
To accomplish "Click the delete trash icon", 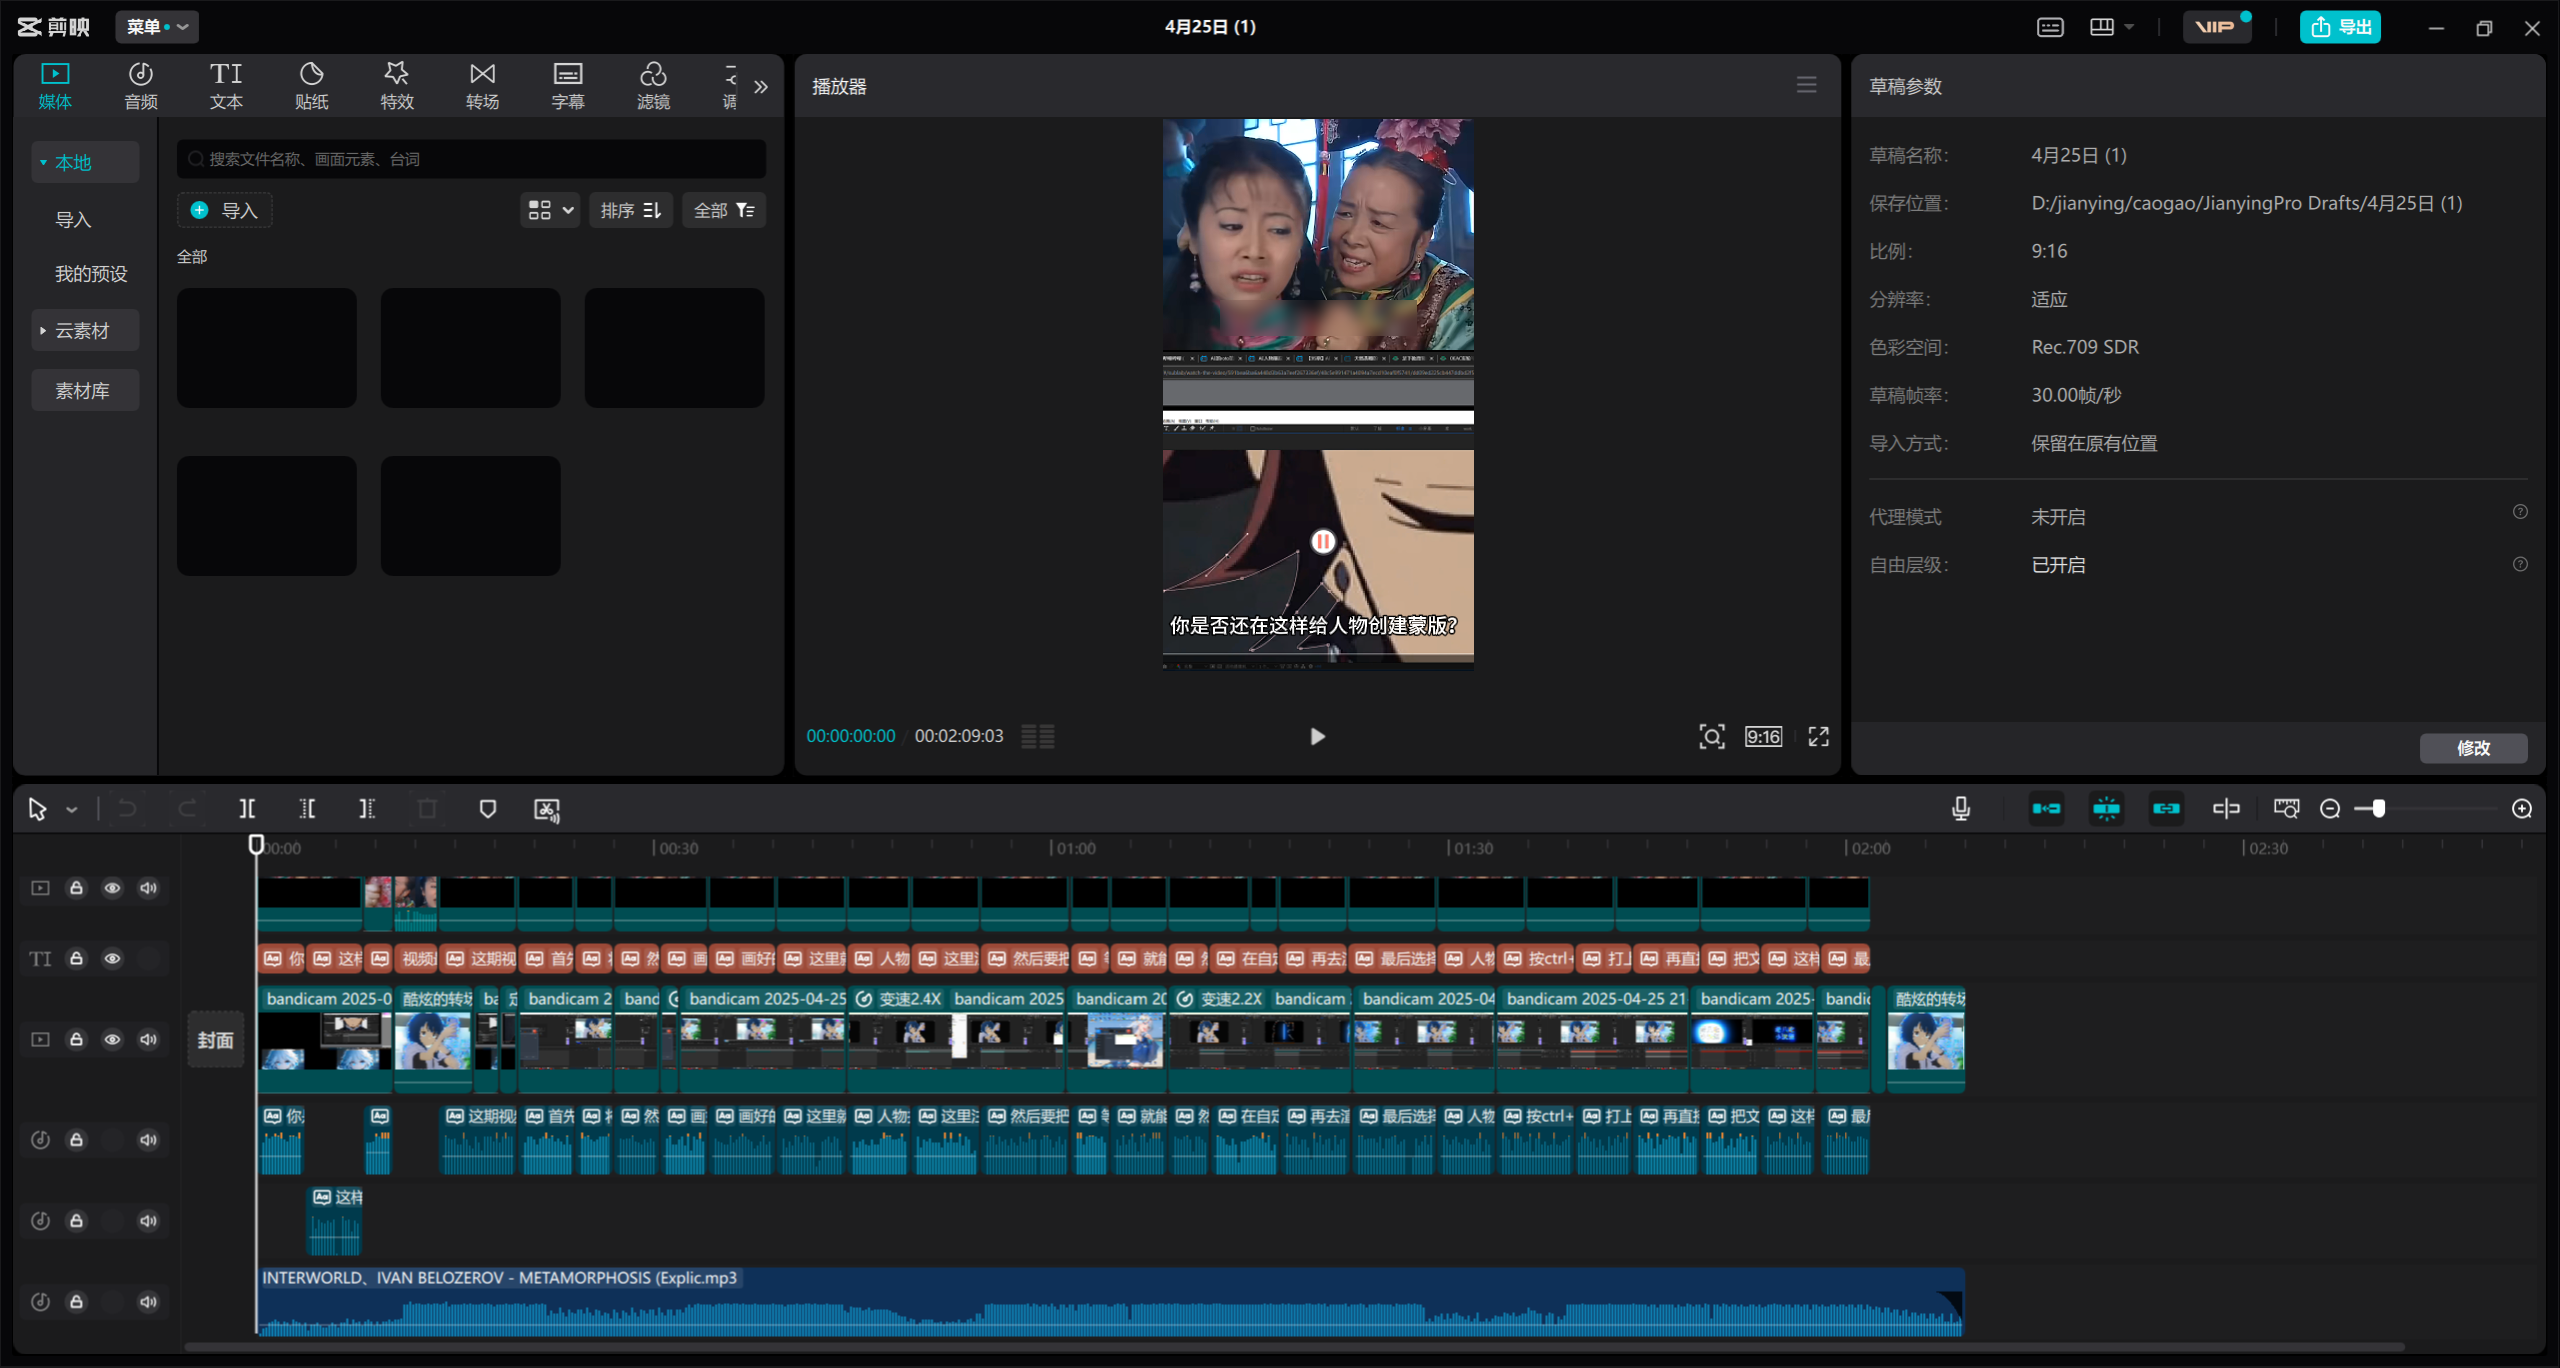I will (x=427, y=809).
